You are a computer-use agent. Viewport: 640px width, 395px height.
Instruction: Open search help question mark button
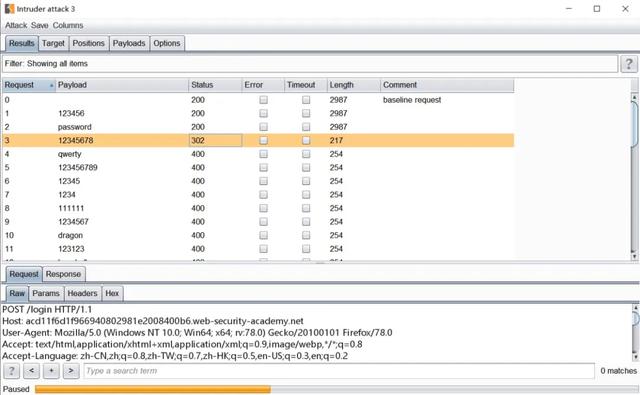(11, 371)
